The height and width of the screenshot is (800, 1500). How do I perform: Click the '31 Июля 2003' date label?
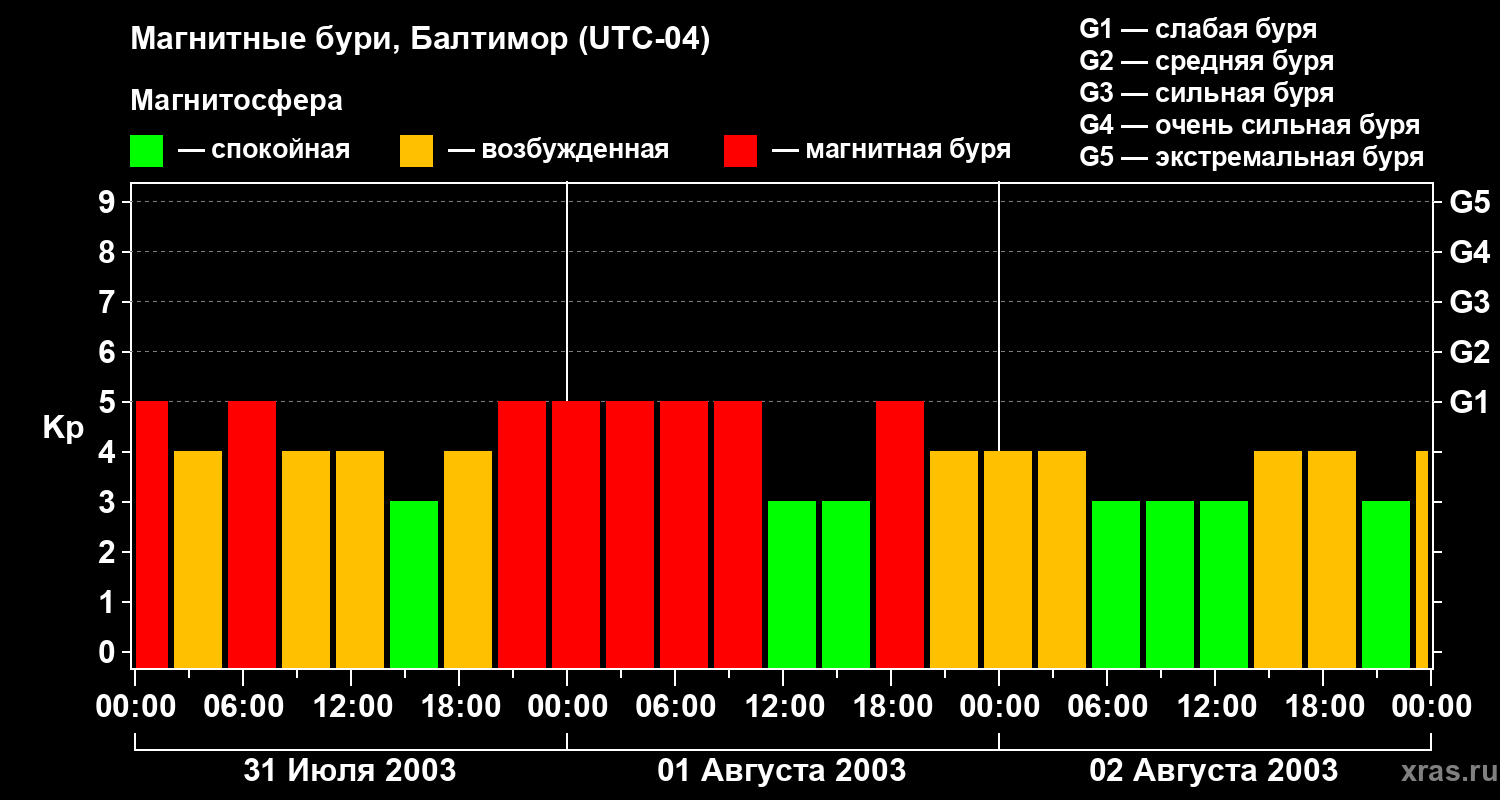point(350,771)
